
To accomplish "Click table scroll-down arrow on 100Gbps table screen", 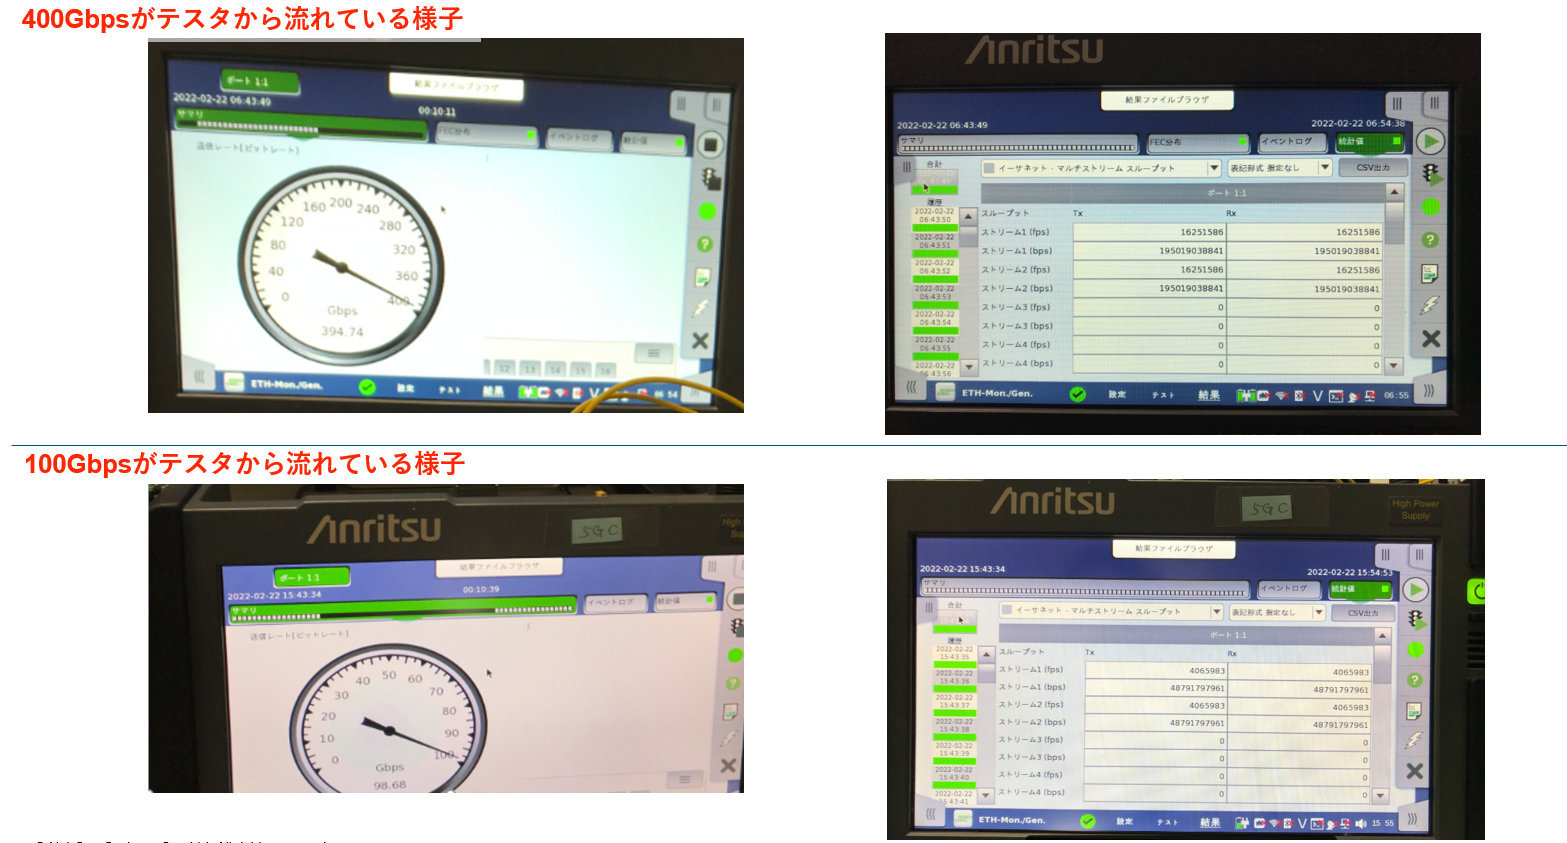I will pos(1381,796).
